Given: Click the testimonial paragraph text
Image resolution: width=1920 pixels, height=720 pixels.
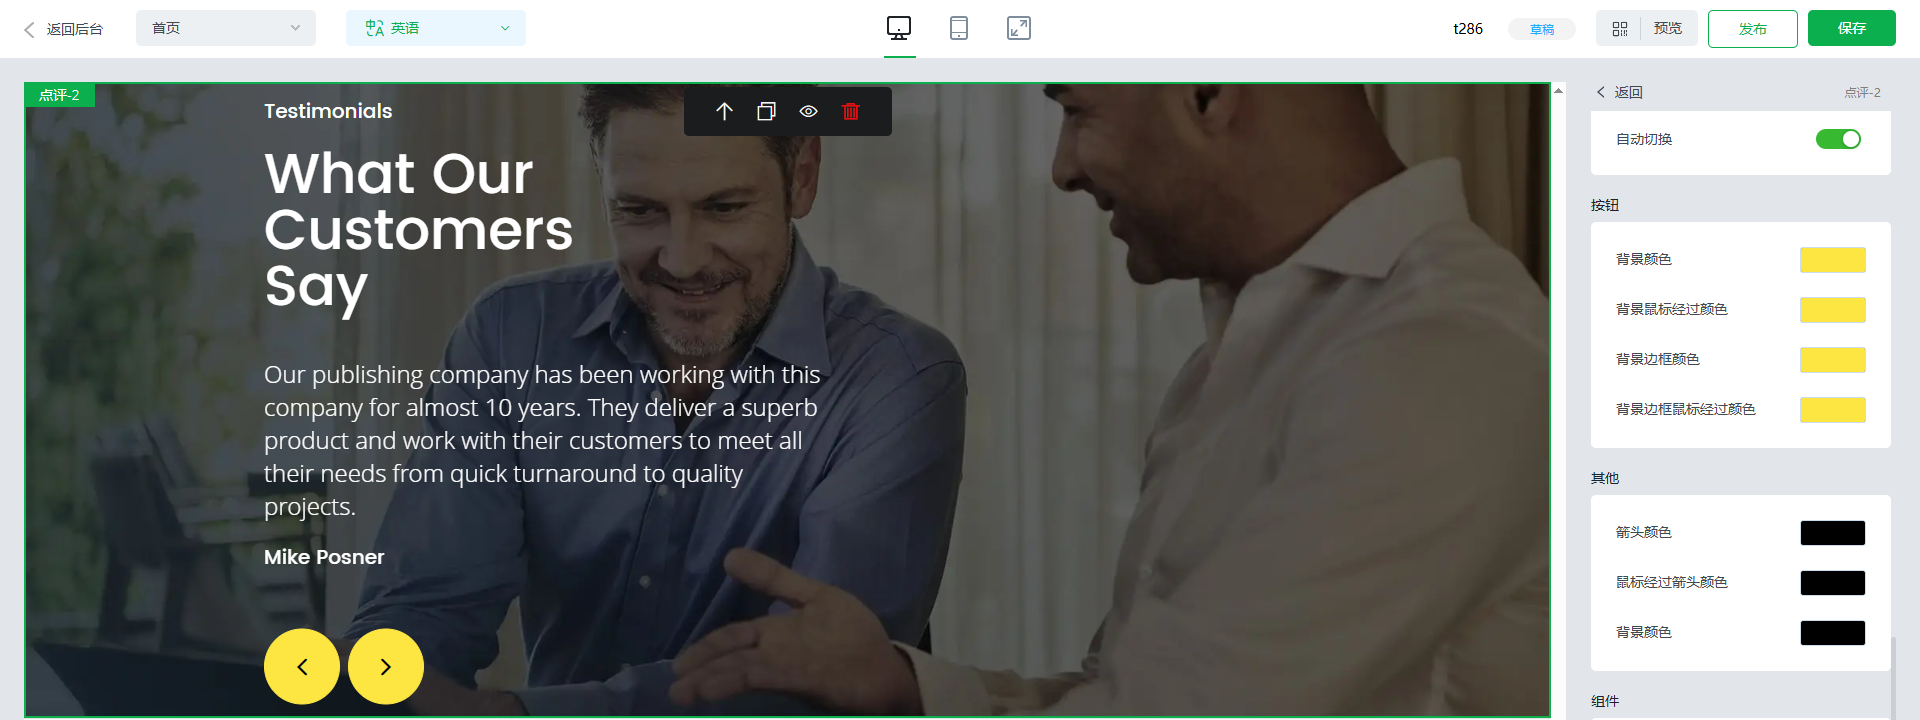Looking at the screenshot, I should (542, 440).
